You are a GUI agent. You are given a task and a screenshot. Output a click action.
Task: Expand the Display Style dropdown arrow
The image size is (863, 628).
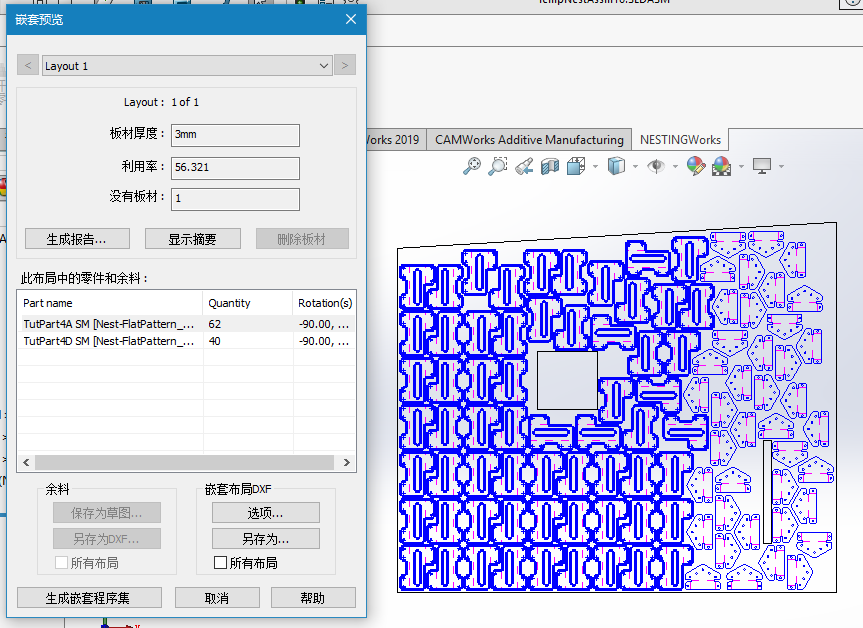[x=635, y=166]
